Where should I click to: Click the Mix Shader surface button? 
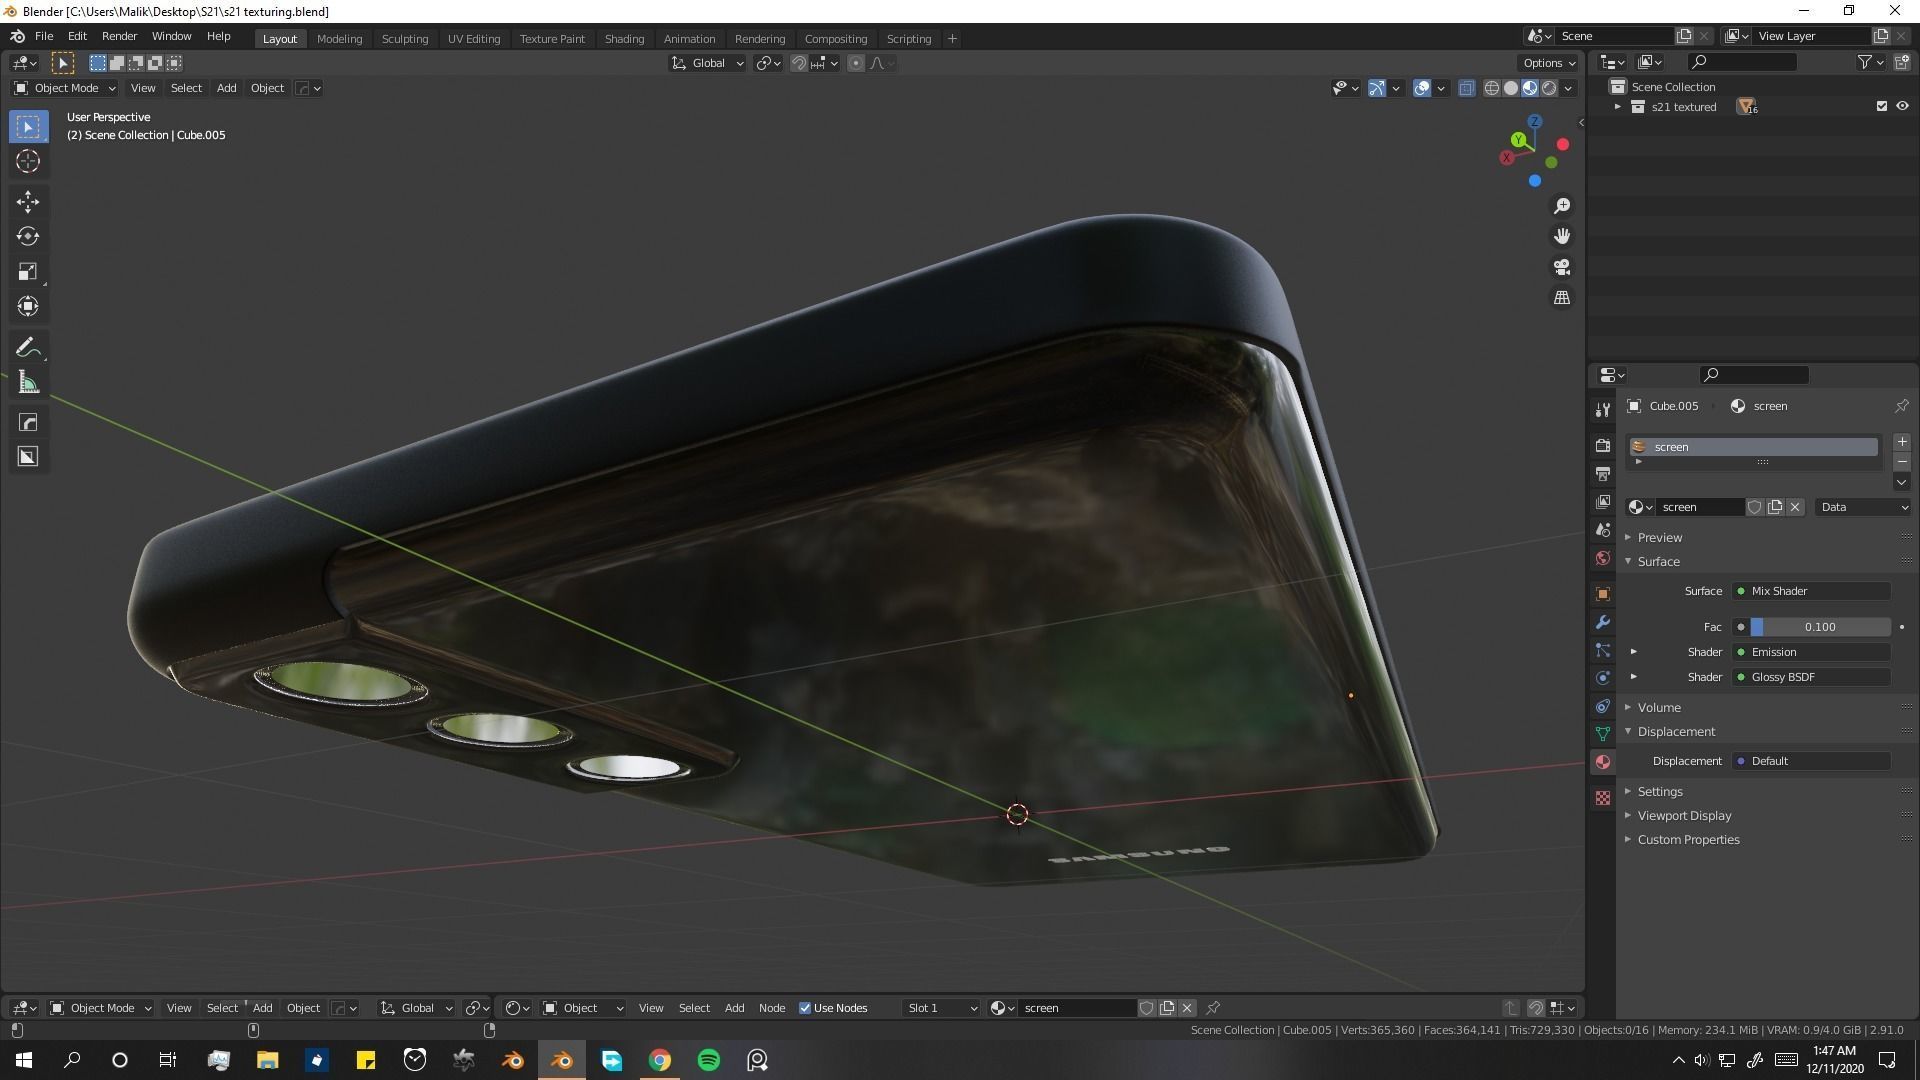pyautogui.click(x=1812, y=591)
